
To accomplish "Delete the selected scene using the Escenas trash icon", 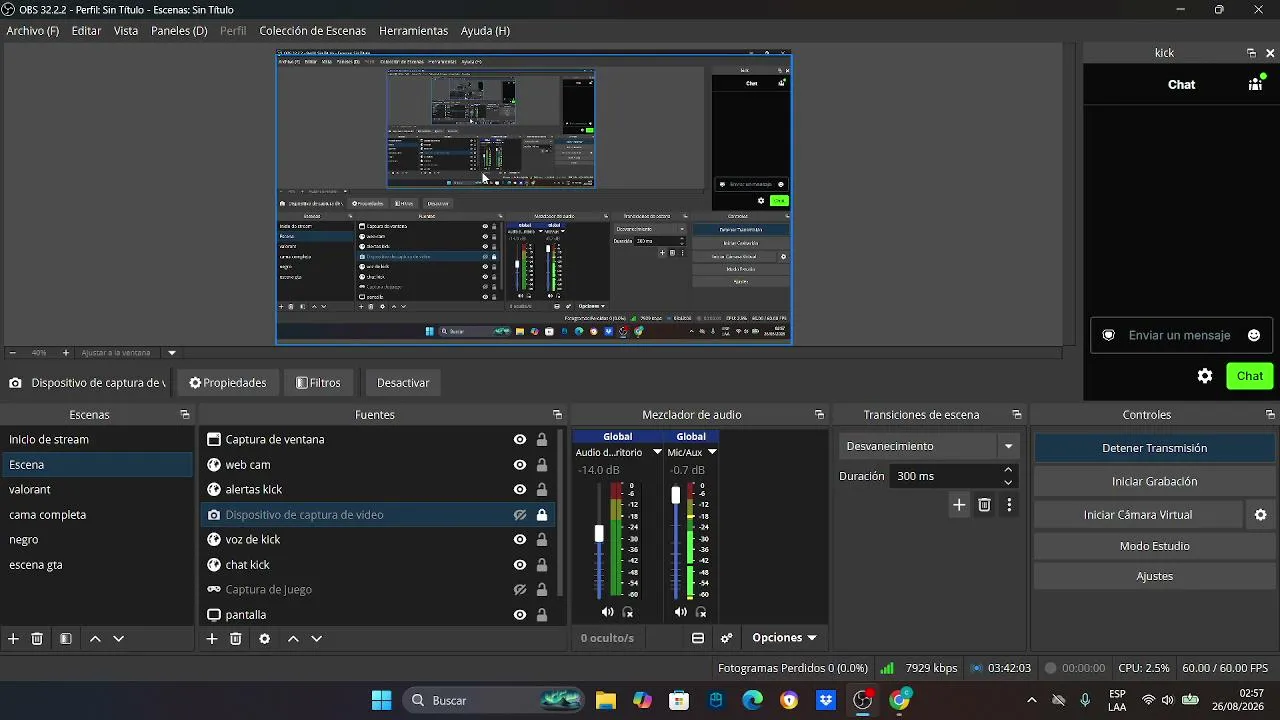I will click(x=37, y=638).
